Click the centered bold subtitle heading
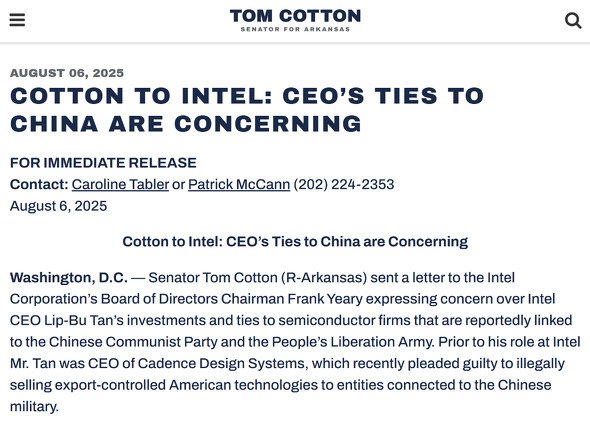590x425 pixels. (295, 242)
